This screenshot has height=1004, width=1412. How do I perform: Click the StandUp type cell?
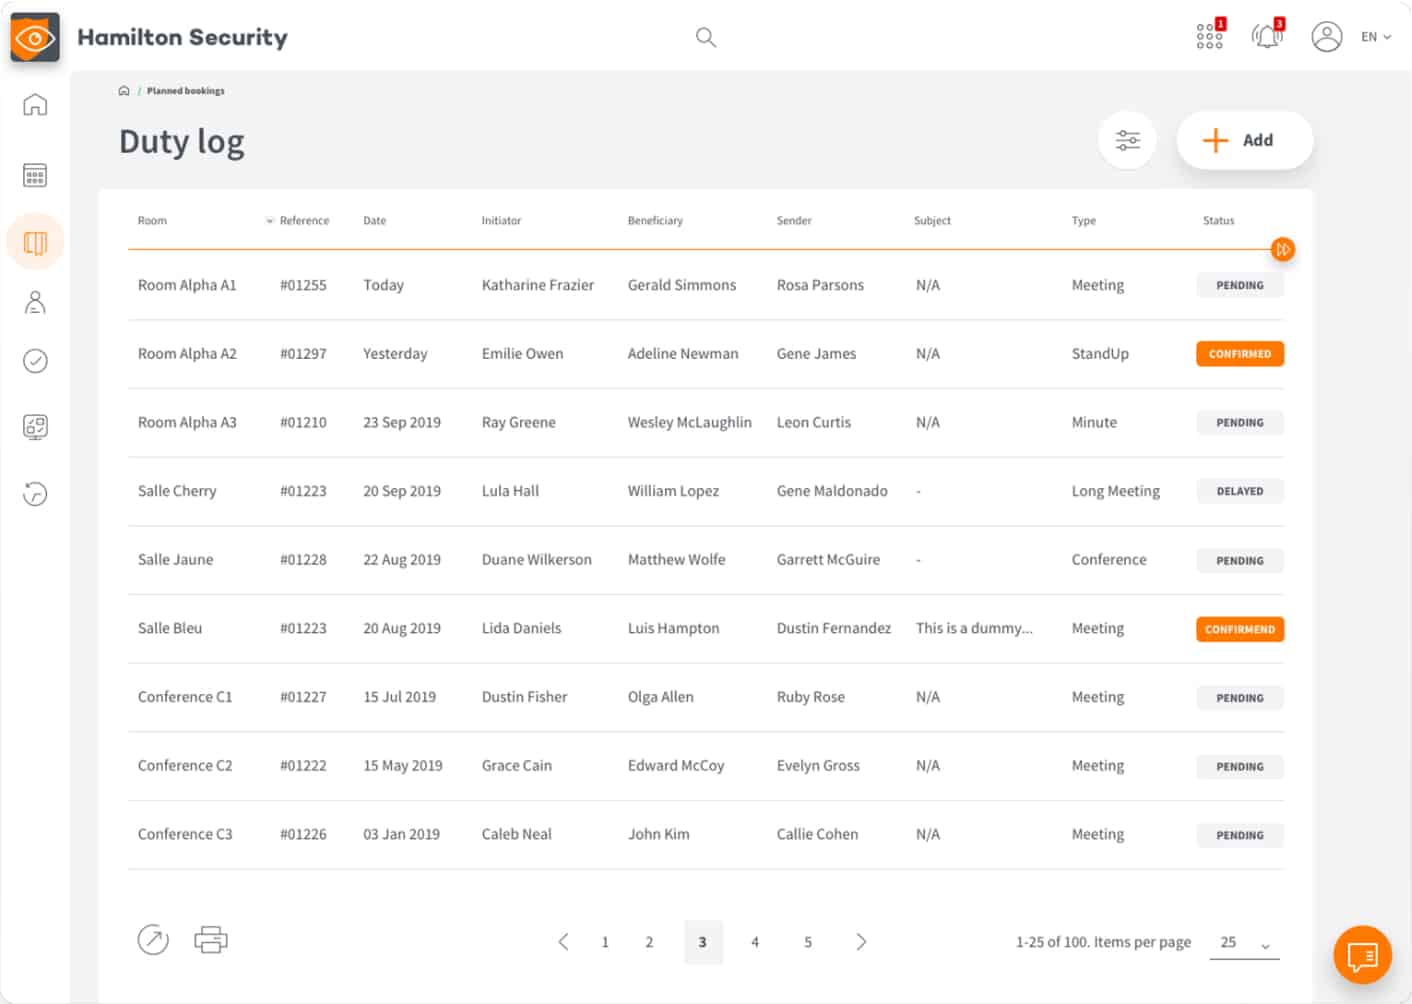coord(1100,354)
